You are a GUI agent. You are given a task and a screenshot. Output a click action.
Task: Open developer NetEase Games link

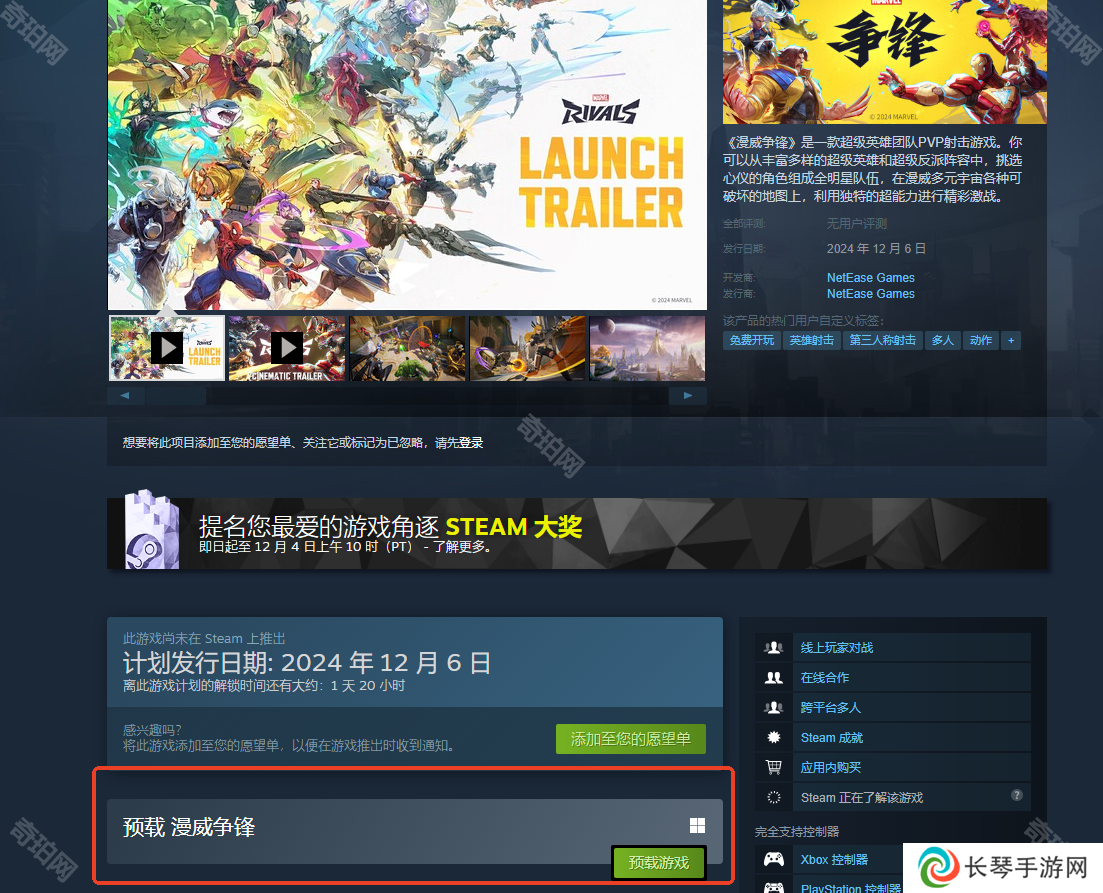871,278
